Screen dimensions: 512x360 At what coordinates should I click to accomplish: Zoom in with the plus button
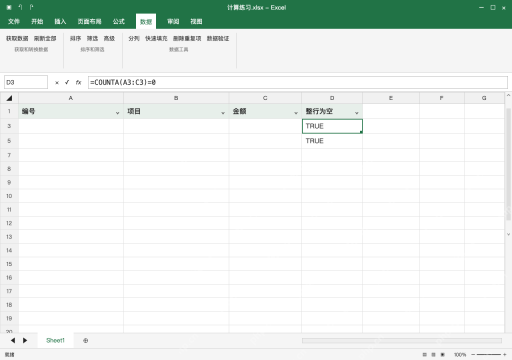tap(505, 355)
